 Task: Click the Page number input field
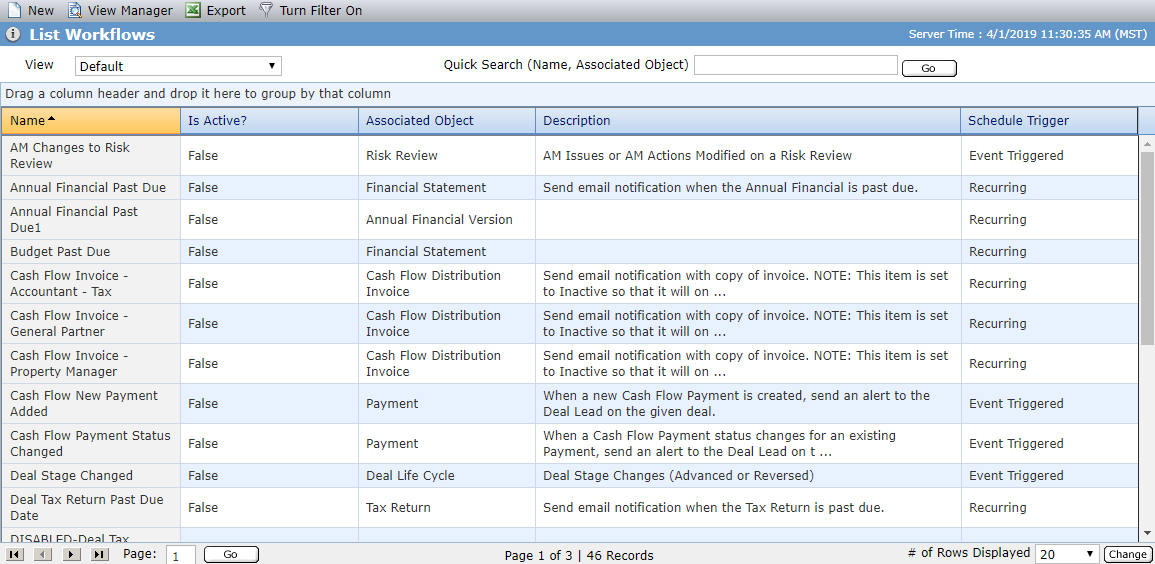pyautogui.click(x=180, y=554)
